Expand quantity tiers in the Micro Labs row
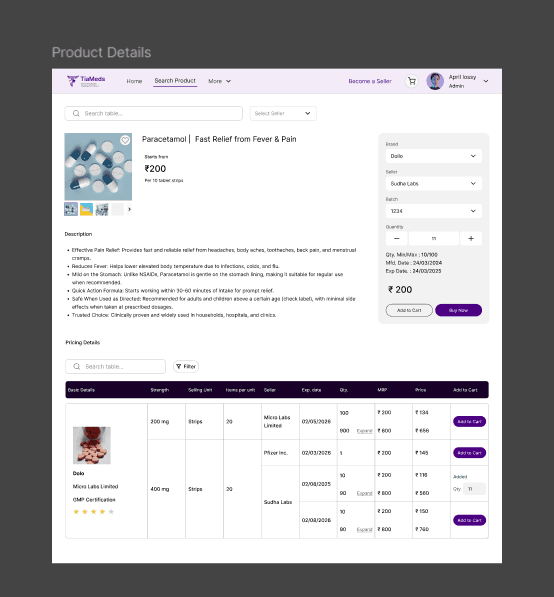Image resolution: width=554 pixels, height=597 pixels. tap(364, 431)
